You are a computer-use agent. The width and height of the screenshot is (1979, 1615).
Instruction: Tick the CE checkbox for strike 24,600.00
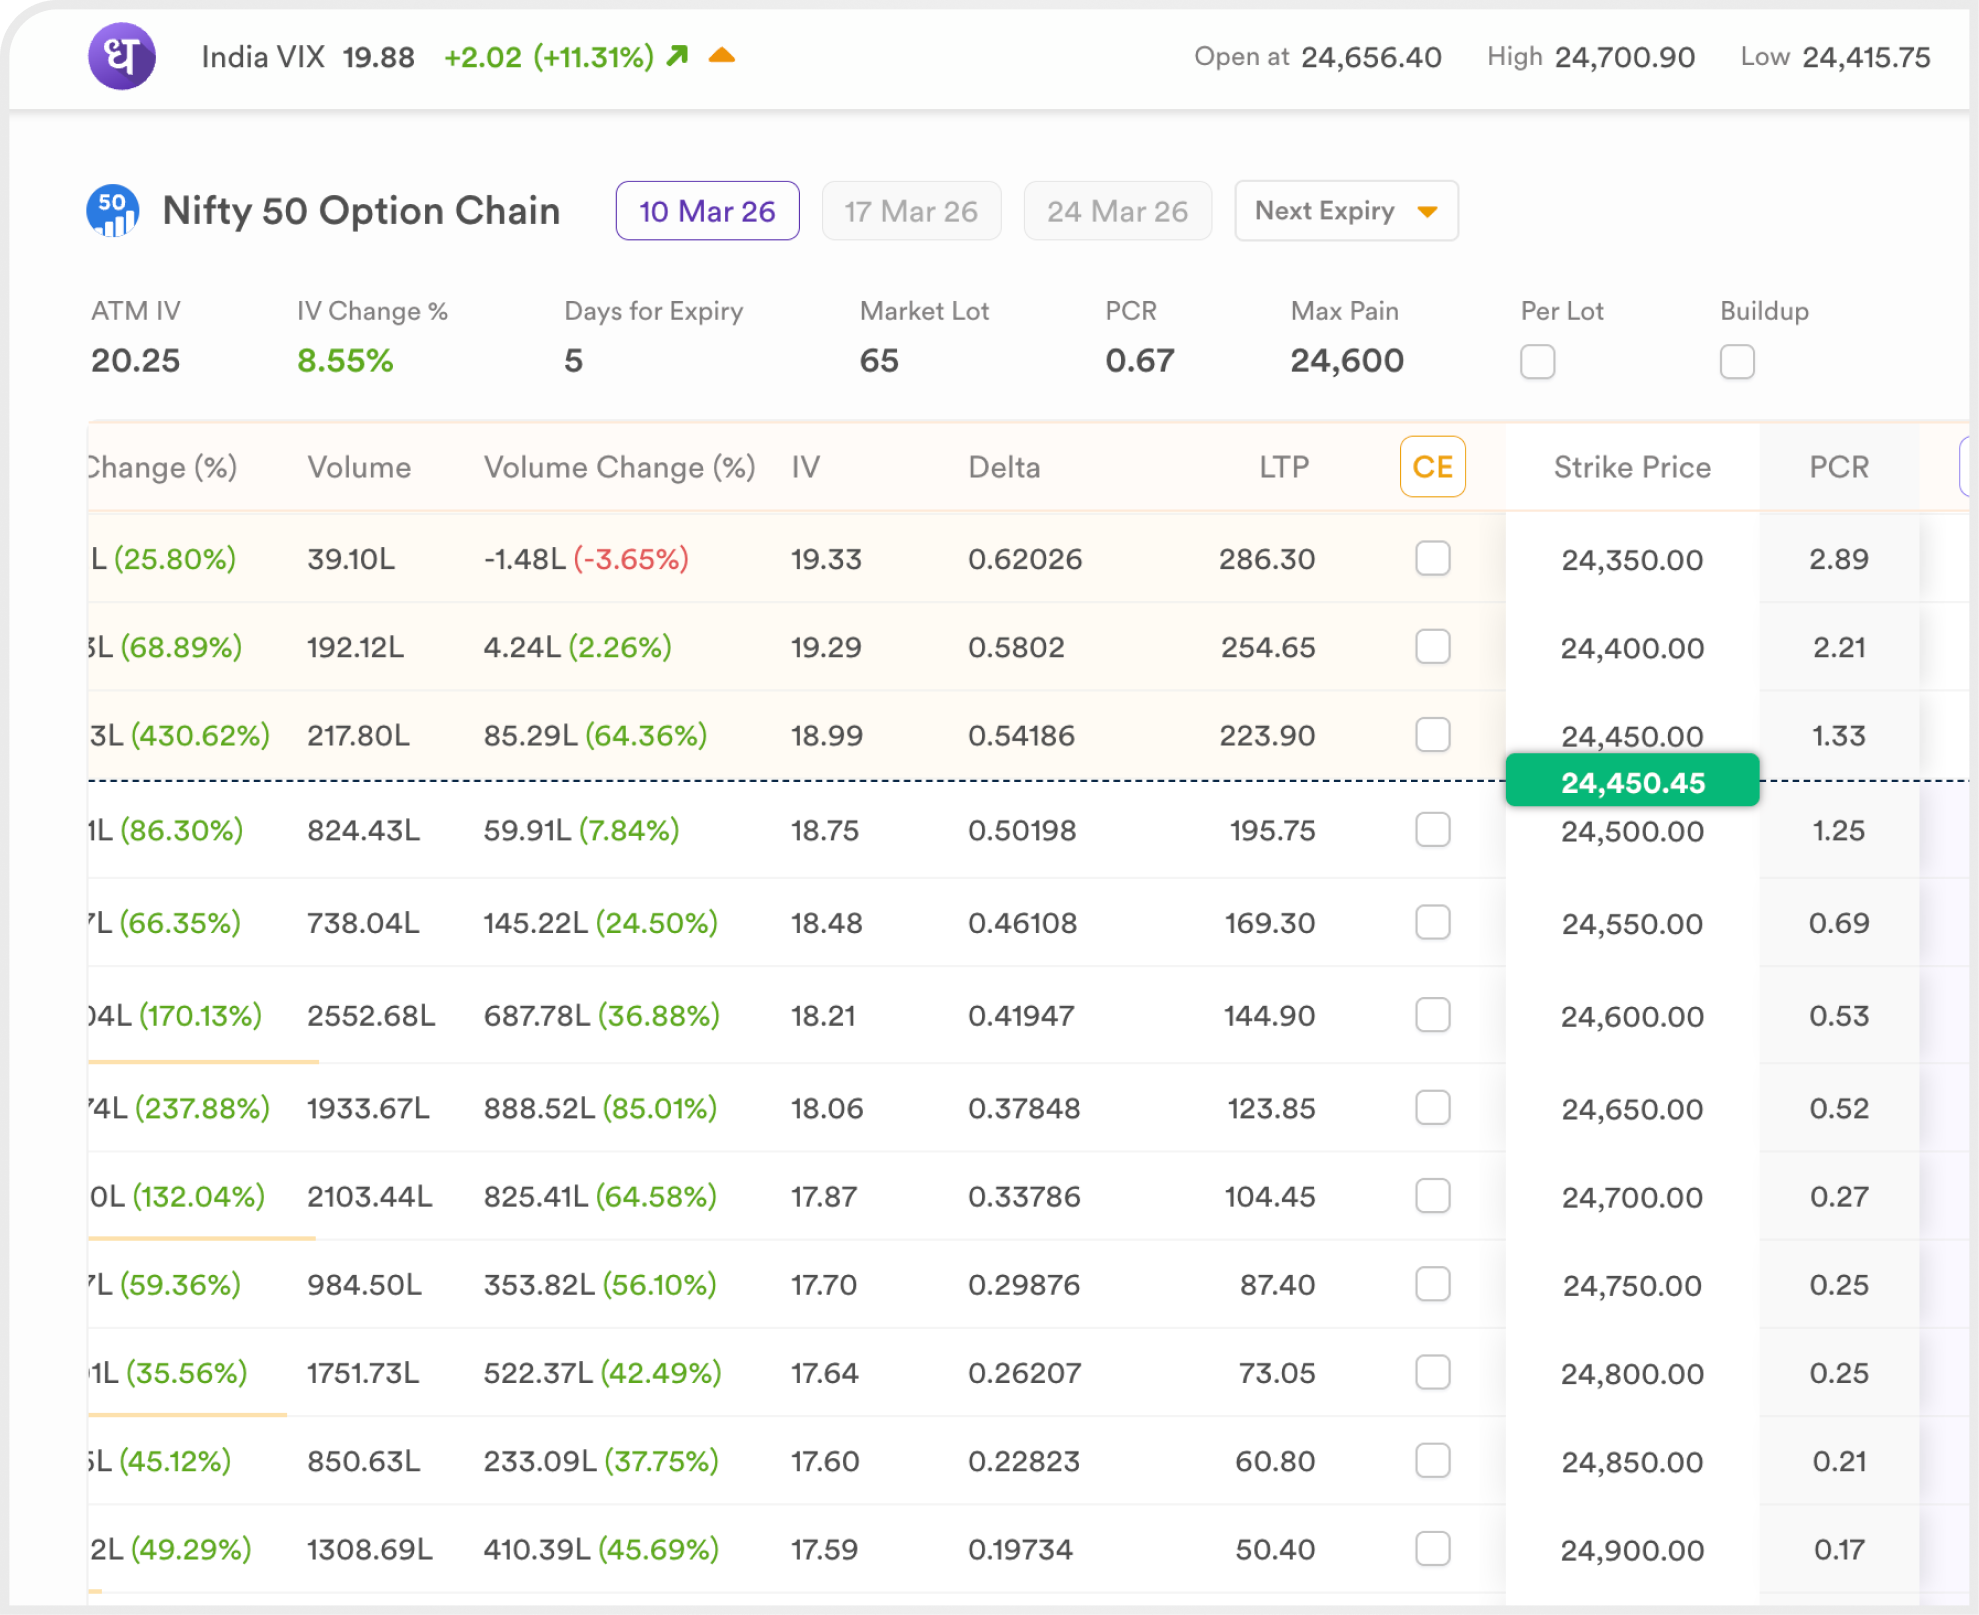coord(1432,1015)
